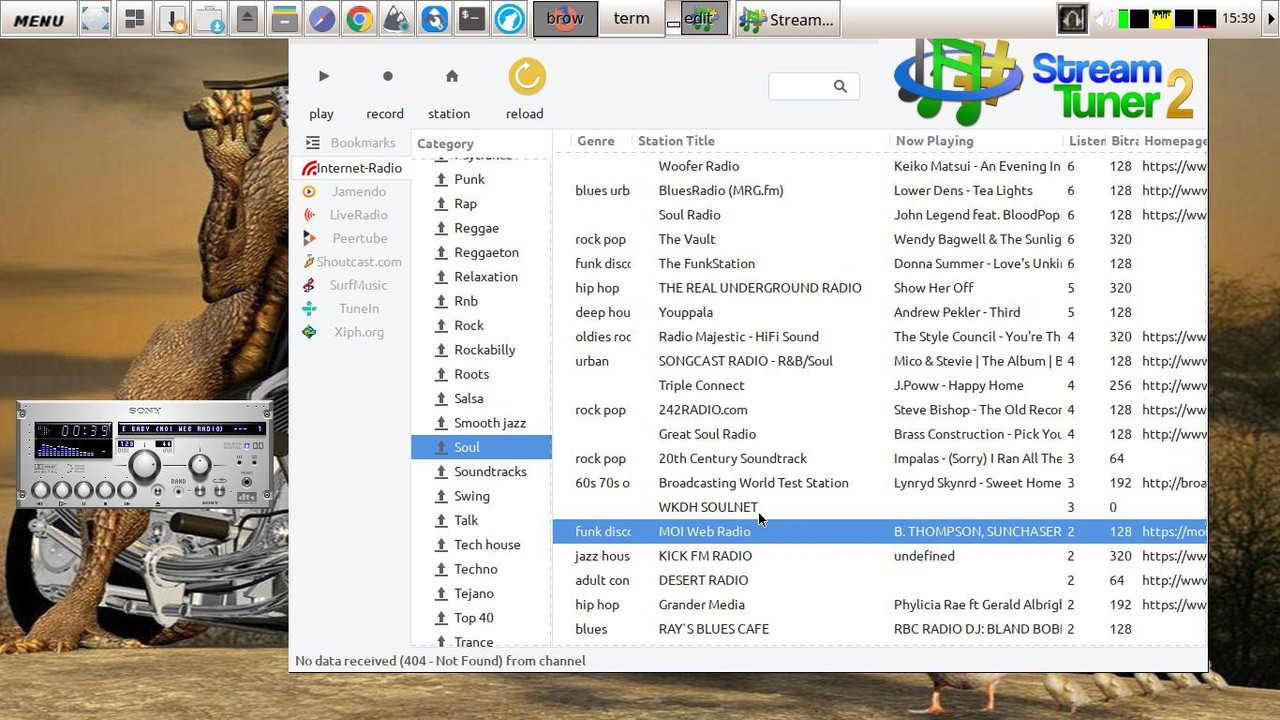Switch to the Internet-Radio channel
The image size is (1280, 720).
click(x=352, y=168)
